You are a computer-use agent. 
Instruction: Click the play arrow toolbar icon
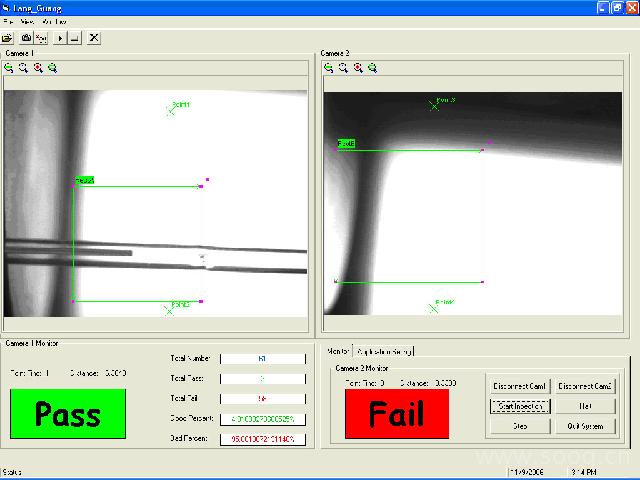click(x=59, y=37)
